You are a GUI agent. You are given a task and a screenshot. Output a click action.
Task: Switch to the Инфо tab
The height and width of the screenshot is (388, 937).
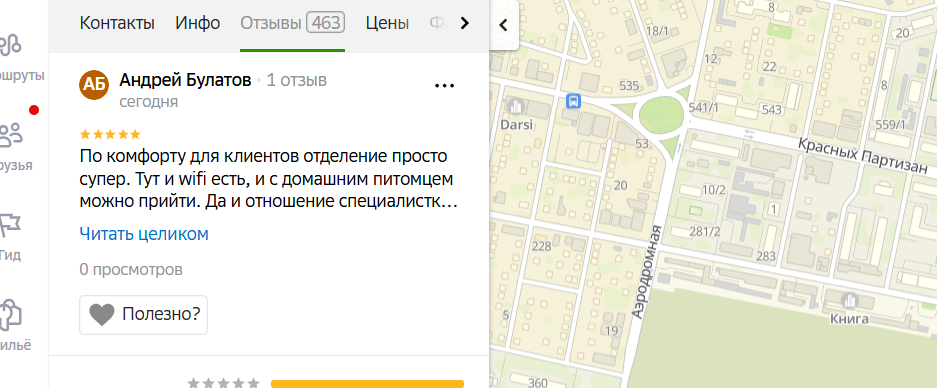coord(198,23)
